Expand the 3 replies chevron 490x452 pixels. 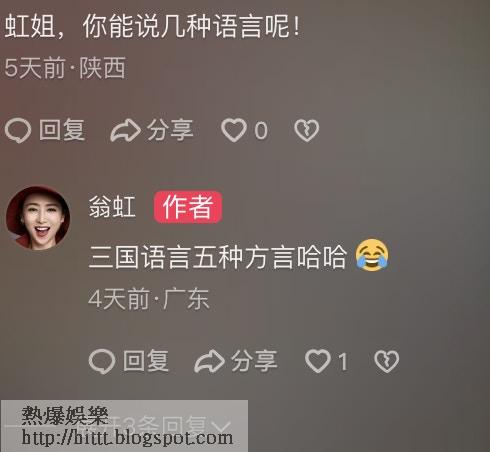(x=221, y=427)
